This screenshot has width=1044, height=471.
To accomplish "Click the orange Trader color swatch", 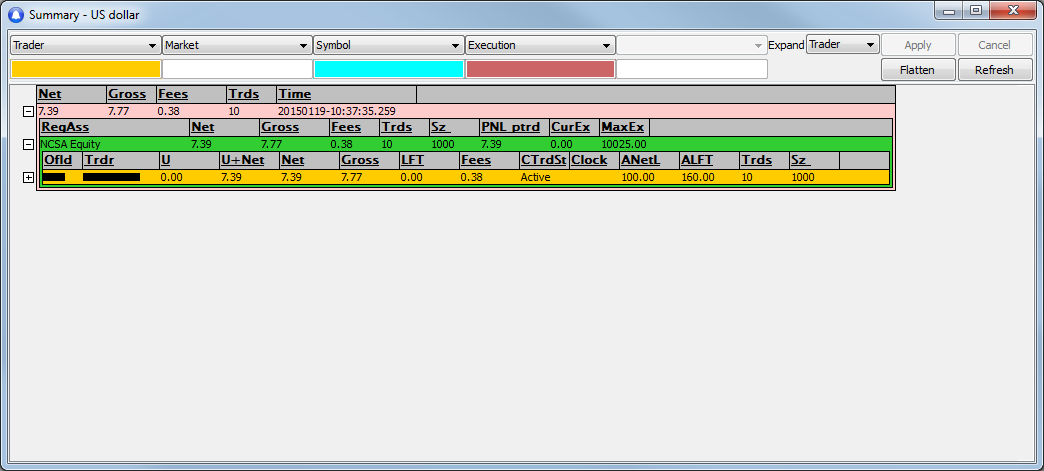I will (85, 69).
